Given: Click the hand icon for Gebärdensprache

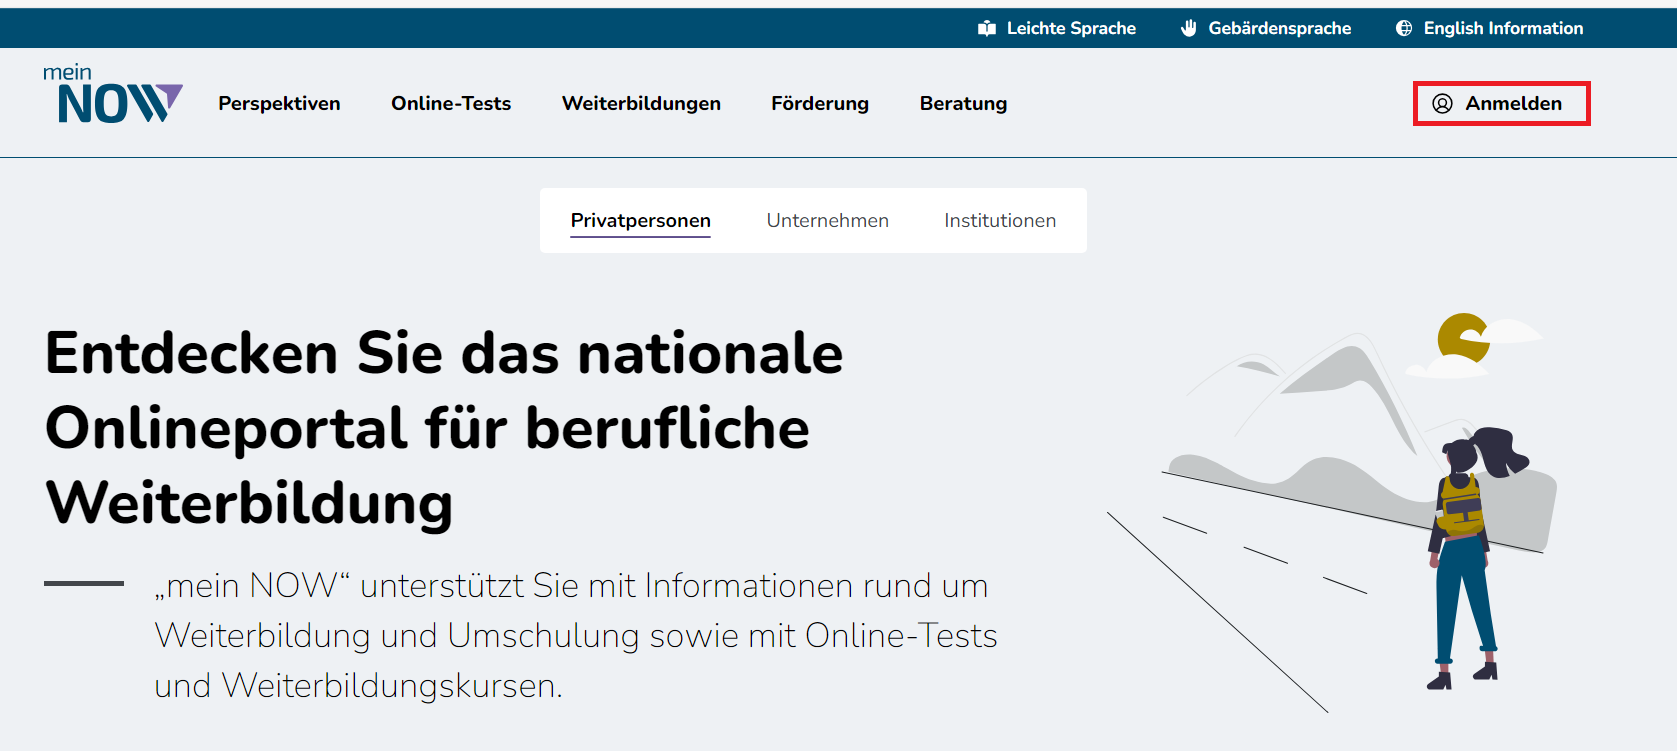Looking at the screenshot, I should pyautogui.click(x=1188, y=28).
